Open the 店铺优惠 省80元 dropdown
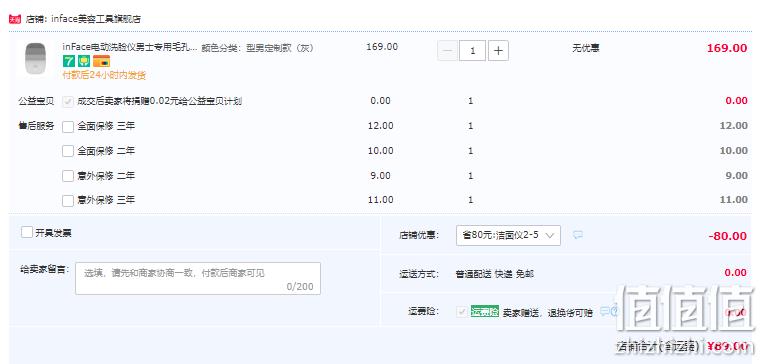Screen dimensions: 764x364 [x=508, y=235]
